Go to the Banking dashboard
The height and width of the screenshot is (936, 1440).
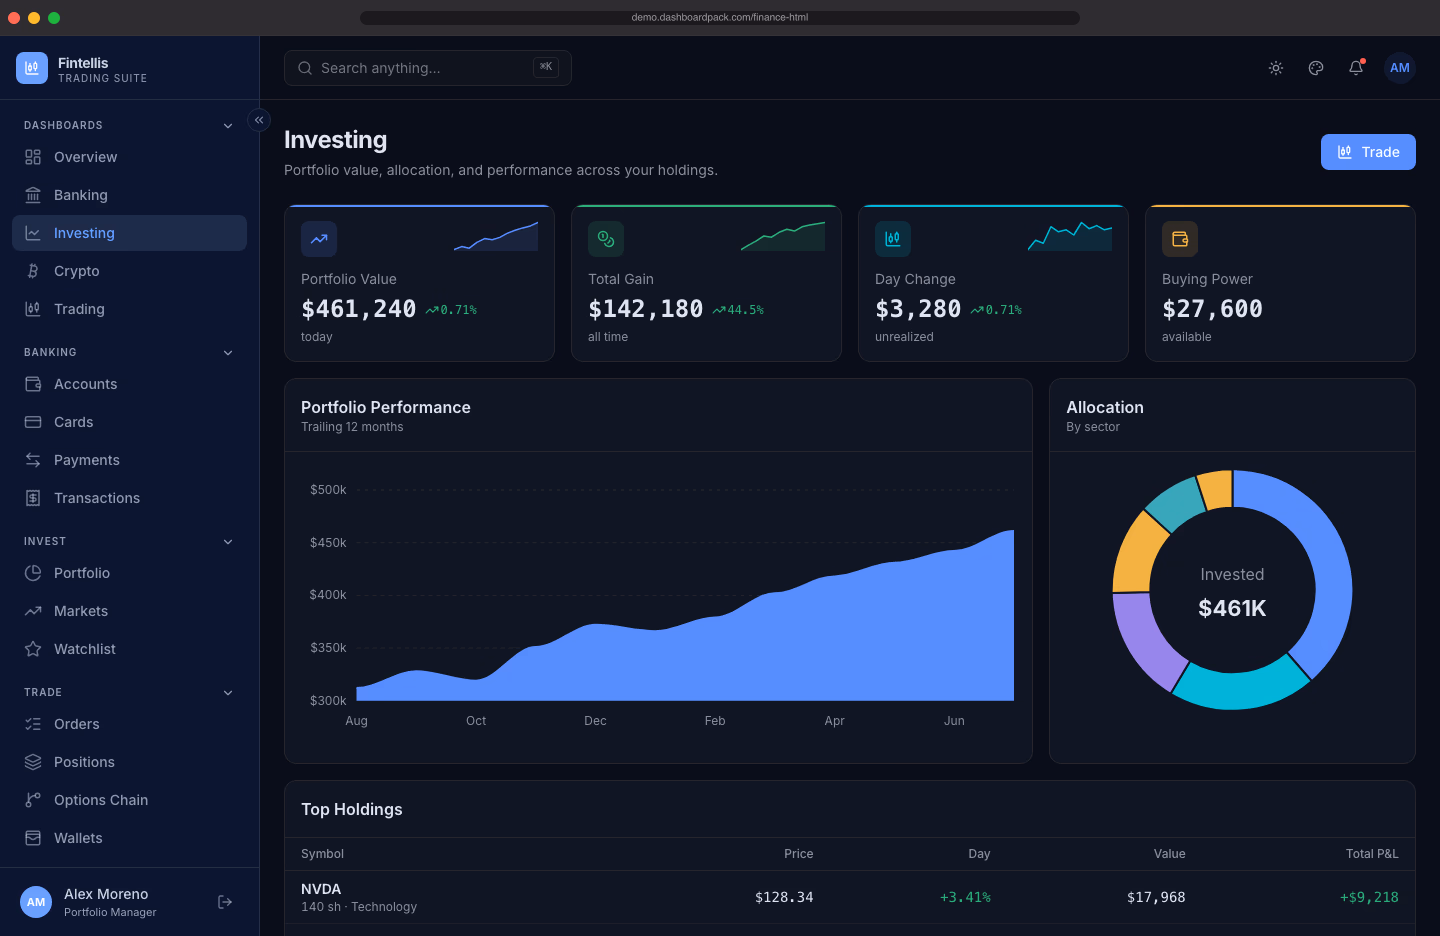(x=129, y=195)
